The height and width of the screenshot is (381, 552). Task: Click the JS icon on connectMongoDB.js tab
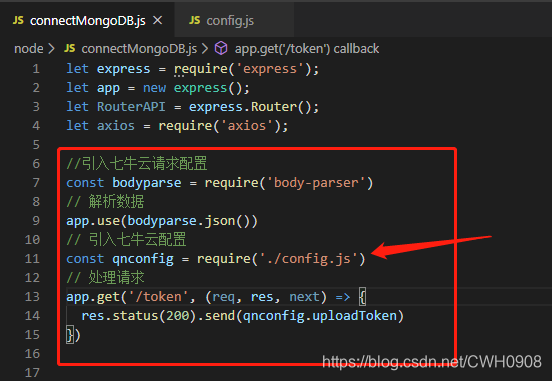click(18, 20)
